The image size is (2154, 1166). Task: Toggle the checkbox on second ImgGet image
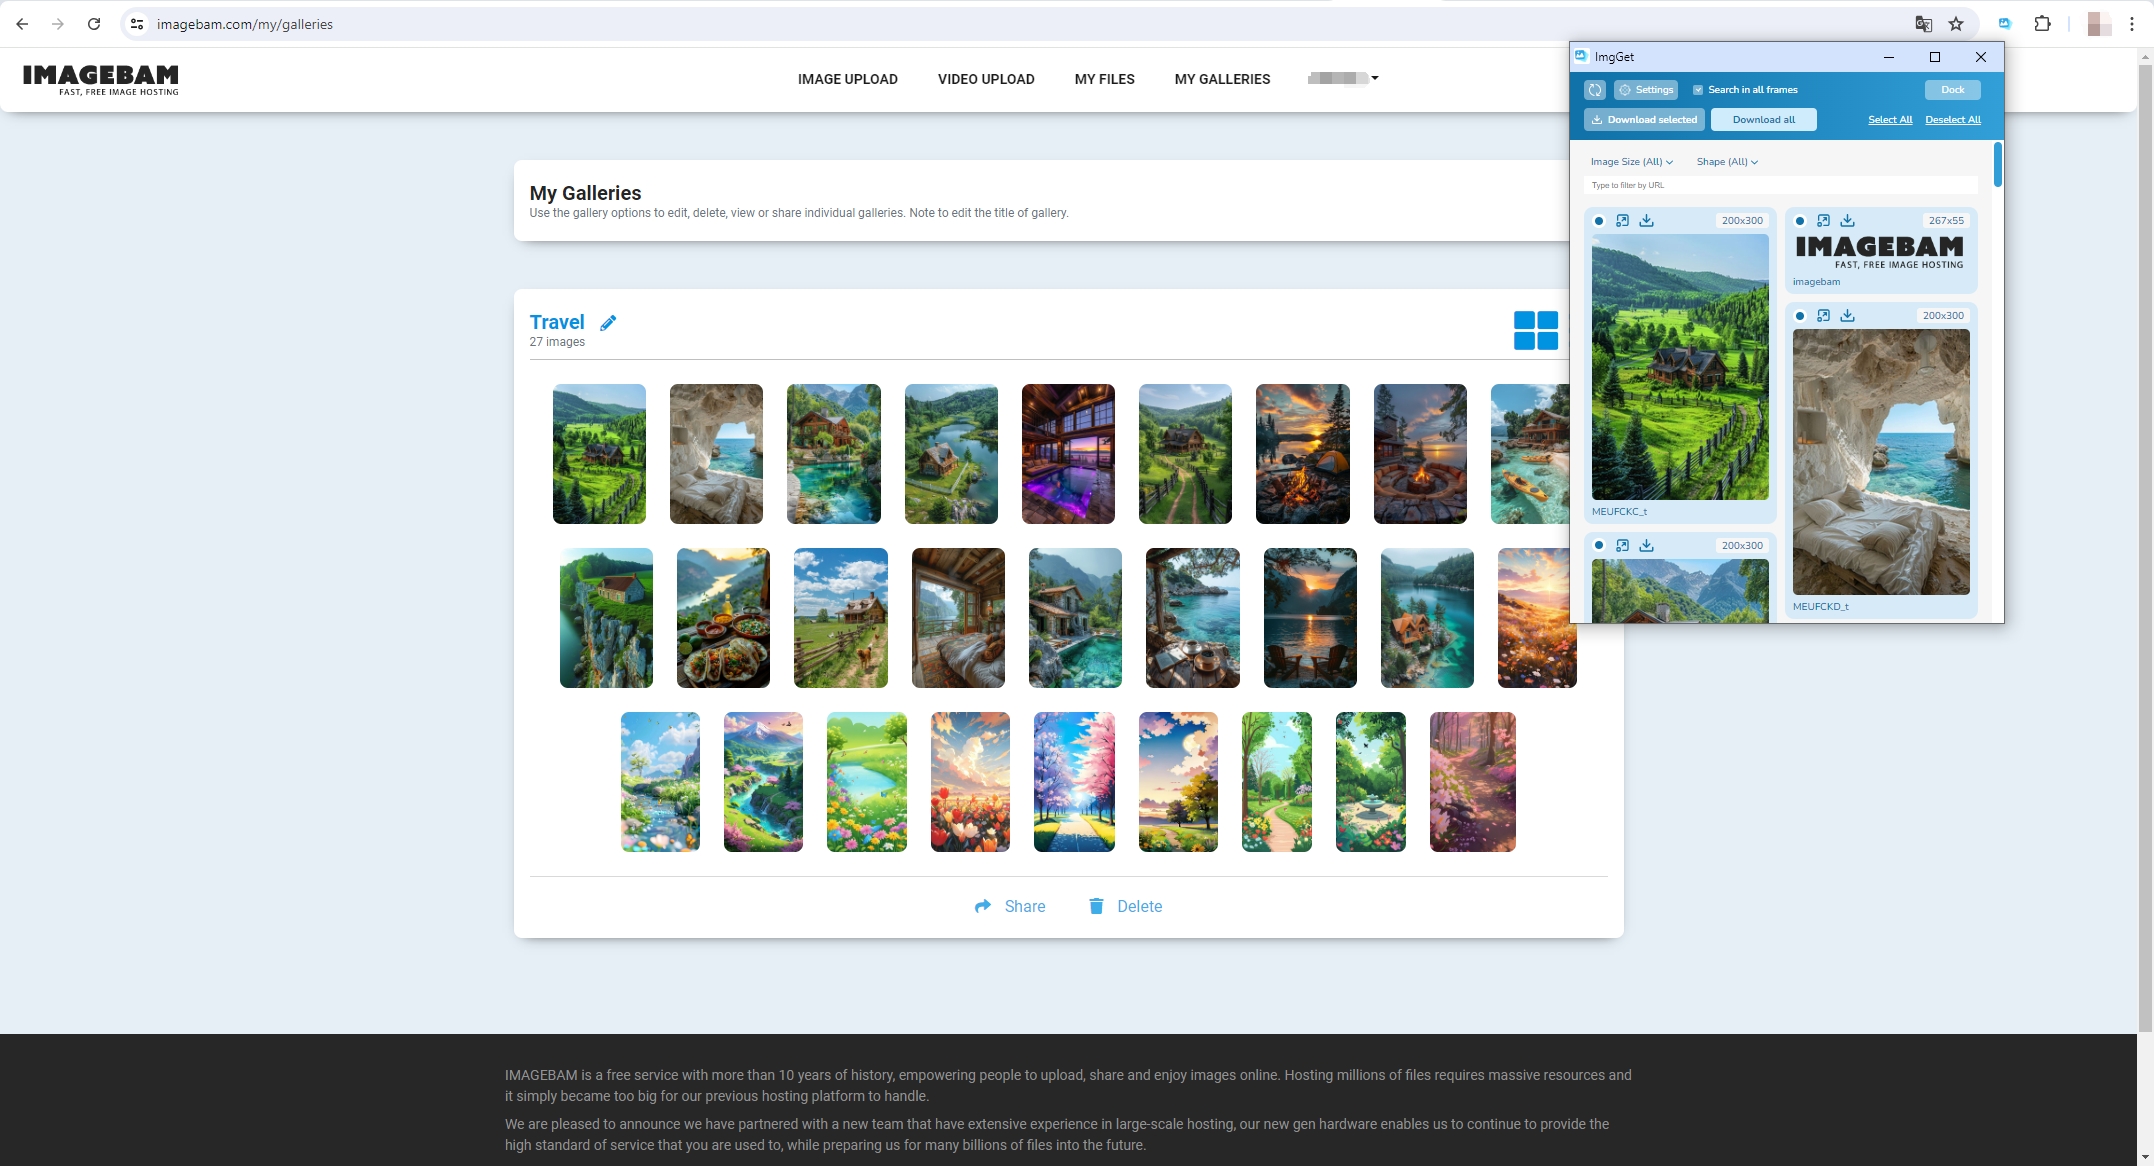[x=1799, y=221]
